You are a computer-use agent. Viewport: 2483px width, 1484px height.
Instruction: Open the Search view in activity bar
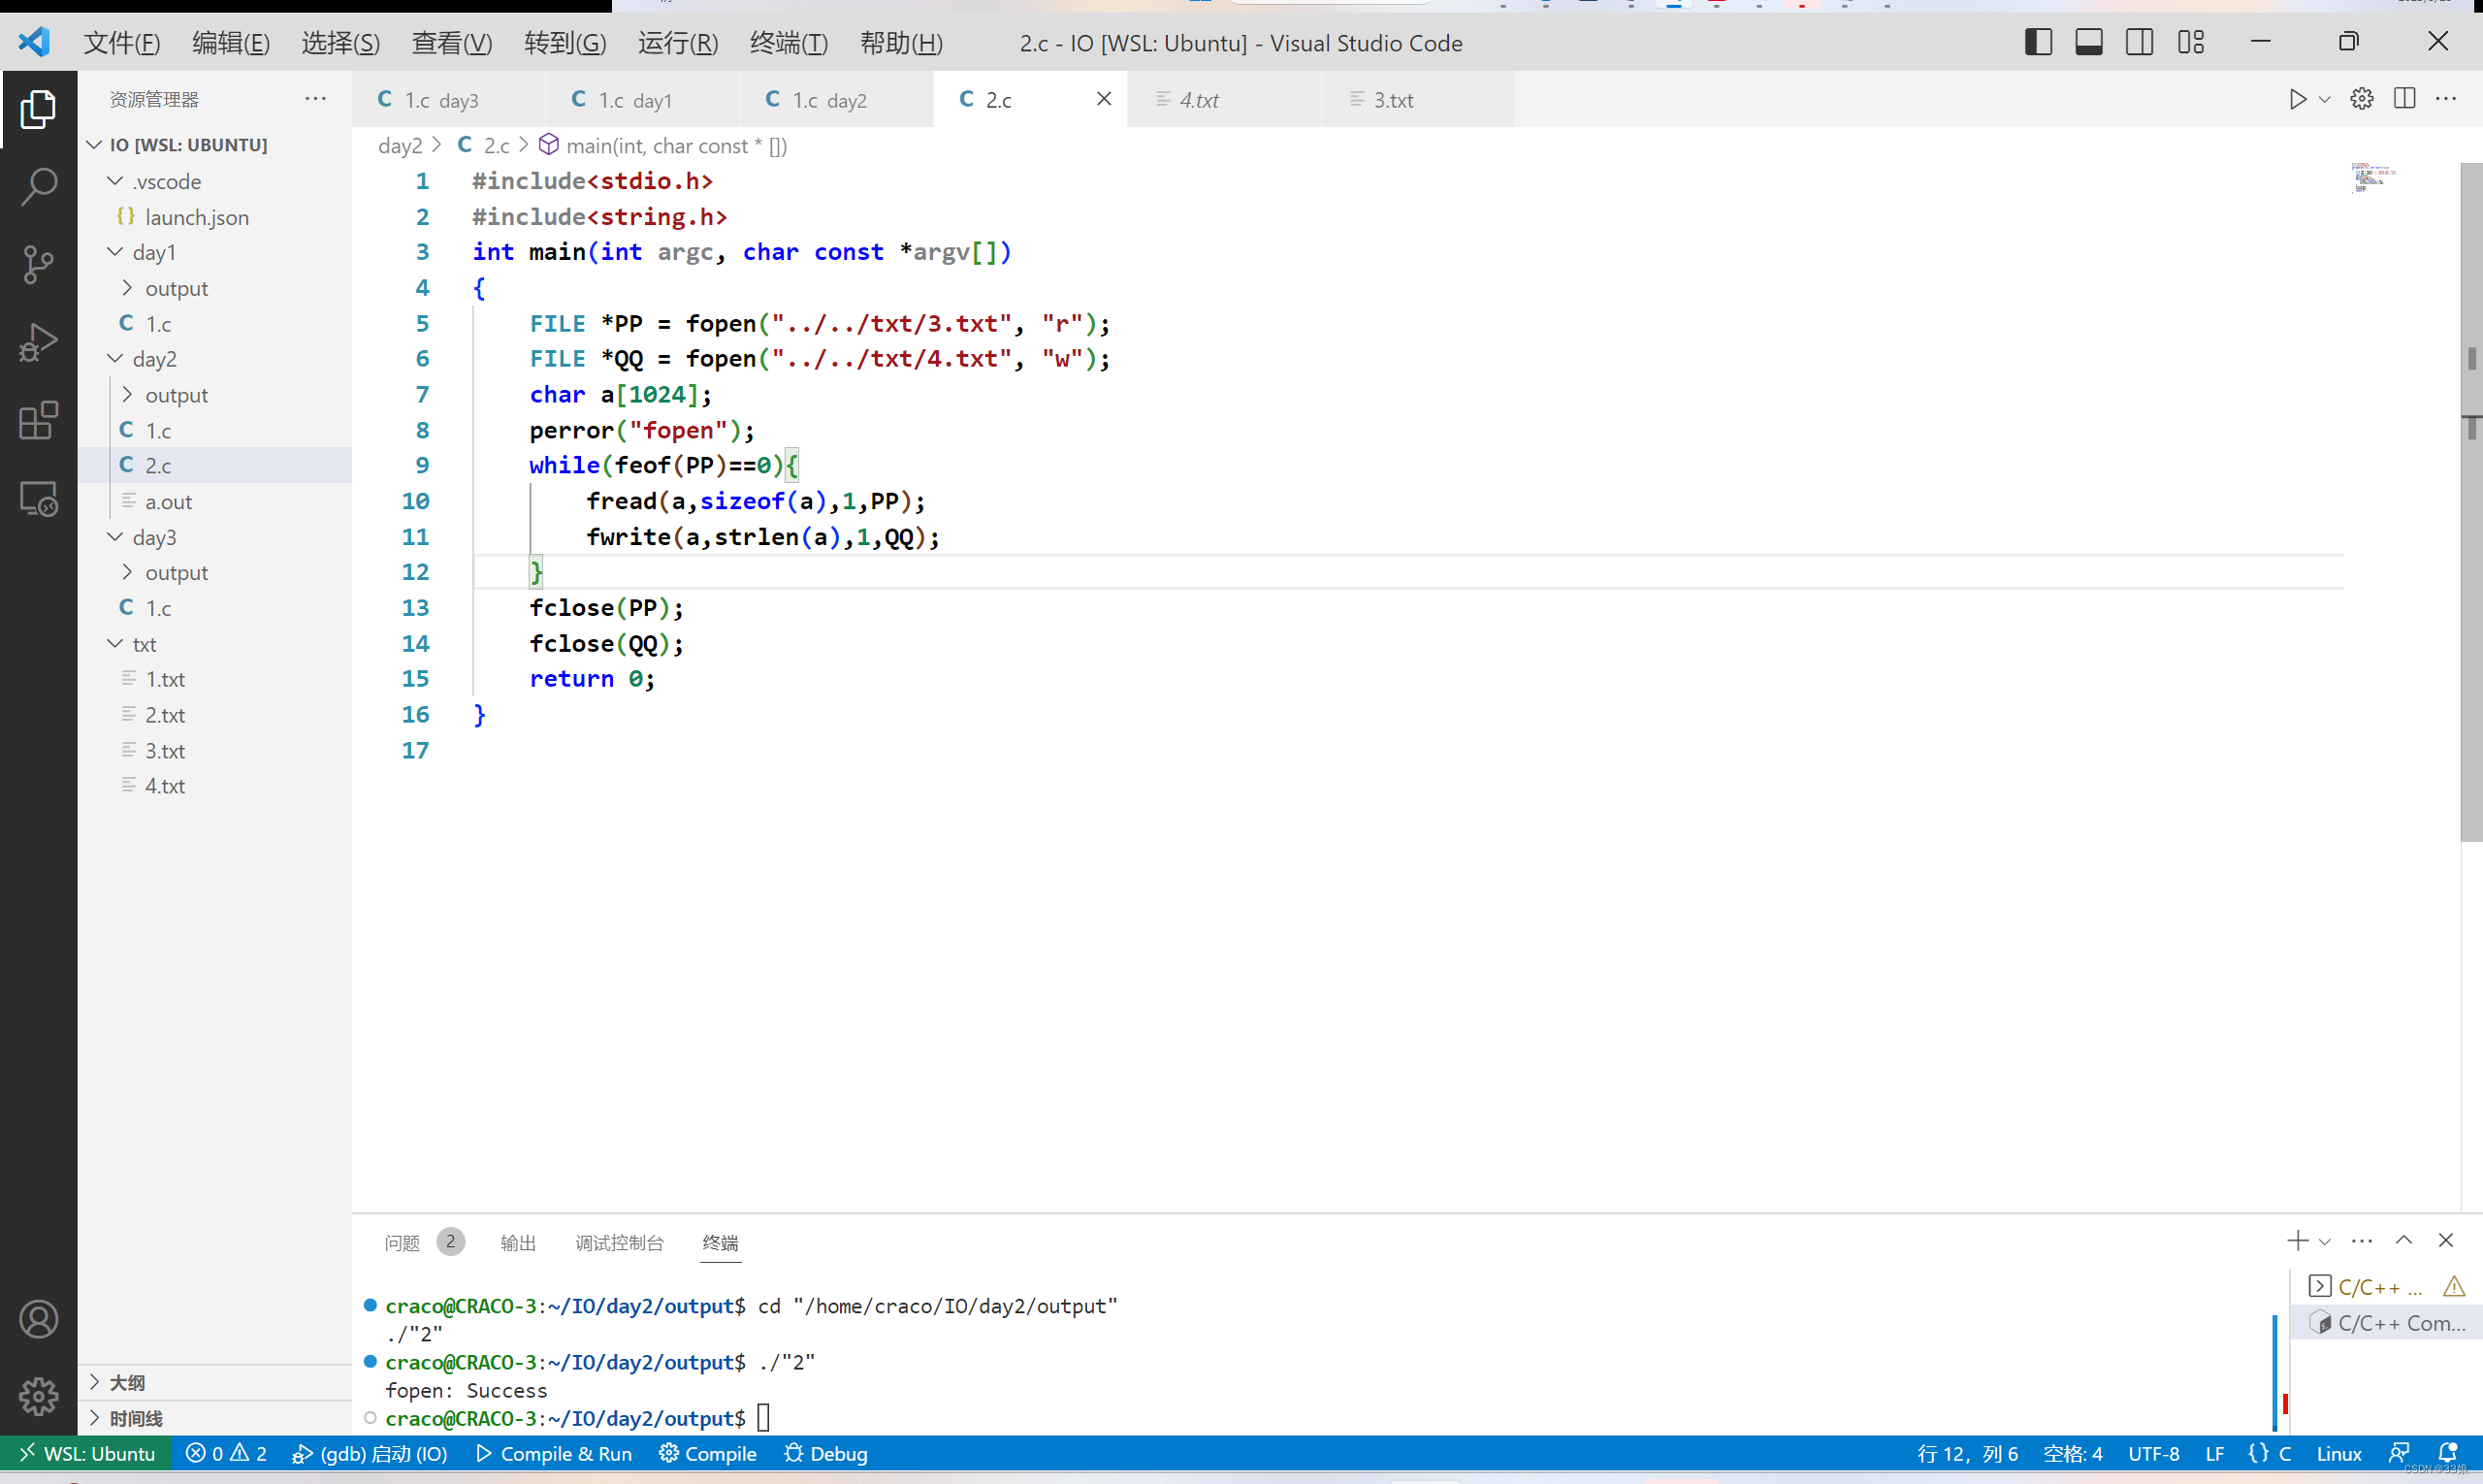coord(38,186)
